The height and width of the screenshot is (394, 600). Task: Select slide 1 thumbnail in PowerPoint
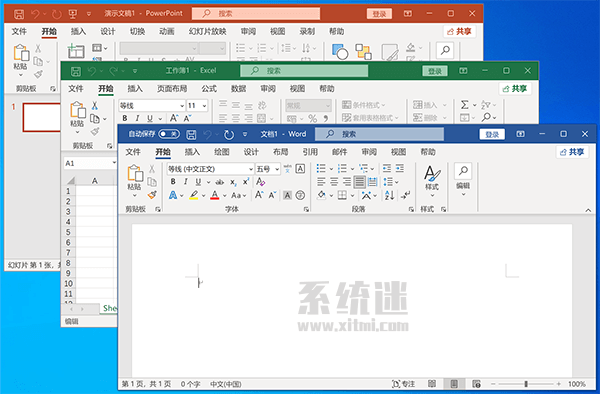42,117
